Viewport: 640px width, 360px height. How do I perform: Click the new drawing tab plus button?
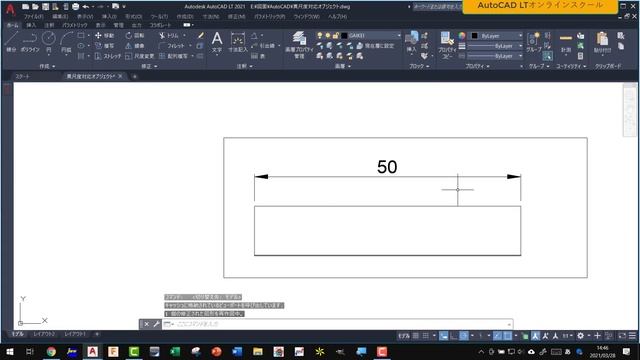(134, 76)
